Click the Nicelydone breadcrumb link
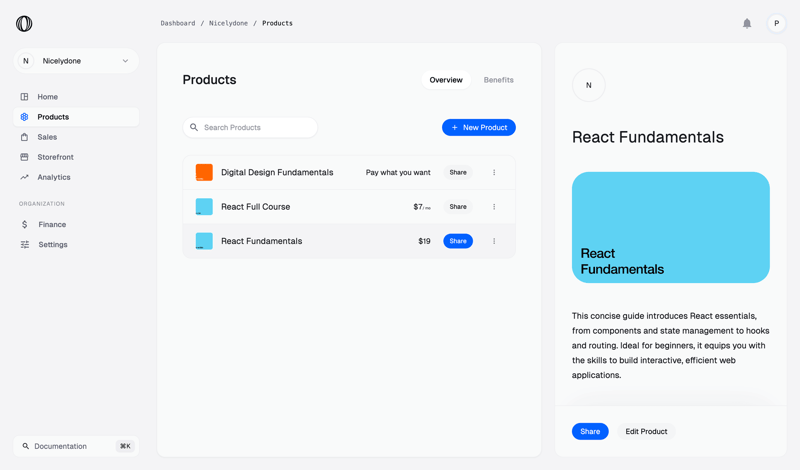The image size is (800, 470). [x=228, y=23]
